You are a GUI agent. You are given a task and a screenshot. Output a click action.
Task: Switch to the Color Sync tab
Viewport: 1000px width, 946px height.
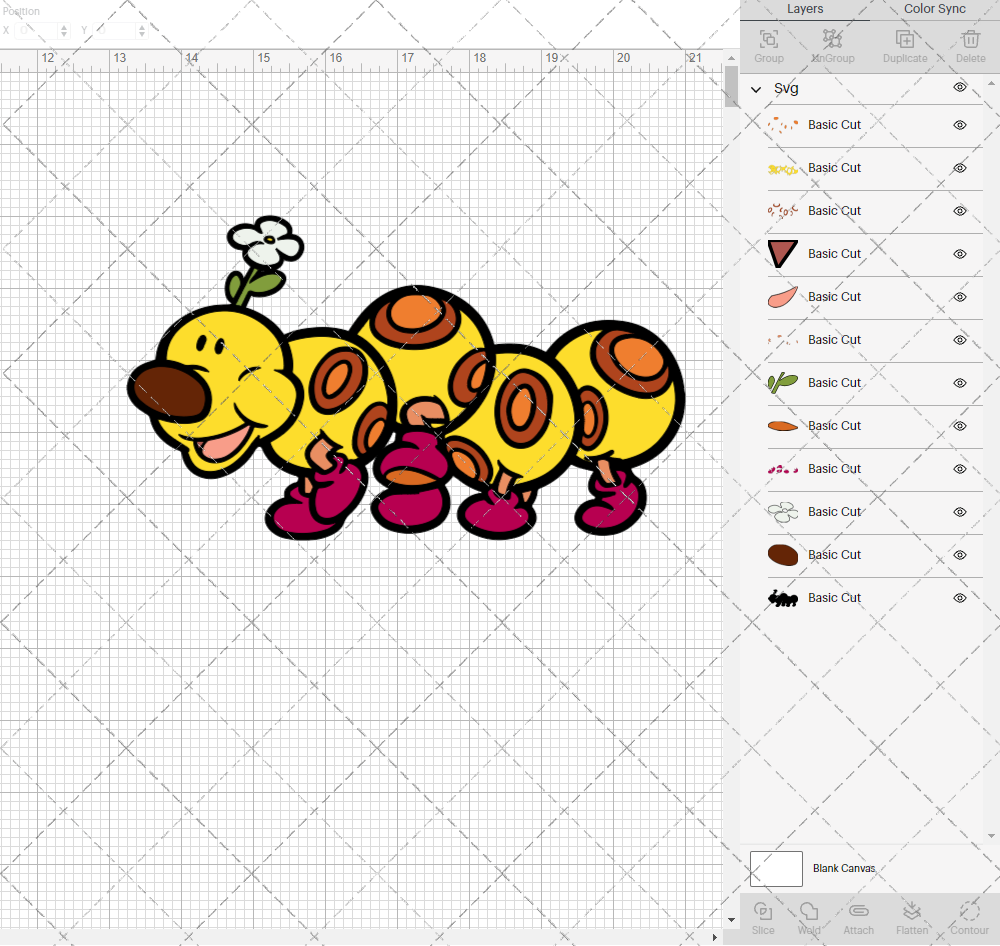(x=934, y=9)
